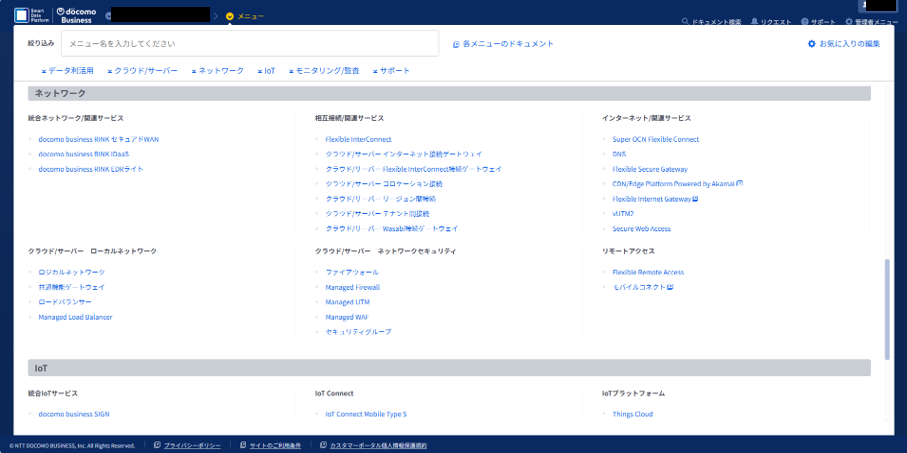This screenshot has width=907, height=453.
Task: Open ドキュメント検索 in the header
Action: [x=711, y=21]
